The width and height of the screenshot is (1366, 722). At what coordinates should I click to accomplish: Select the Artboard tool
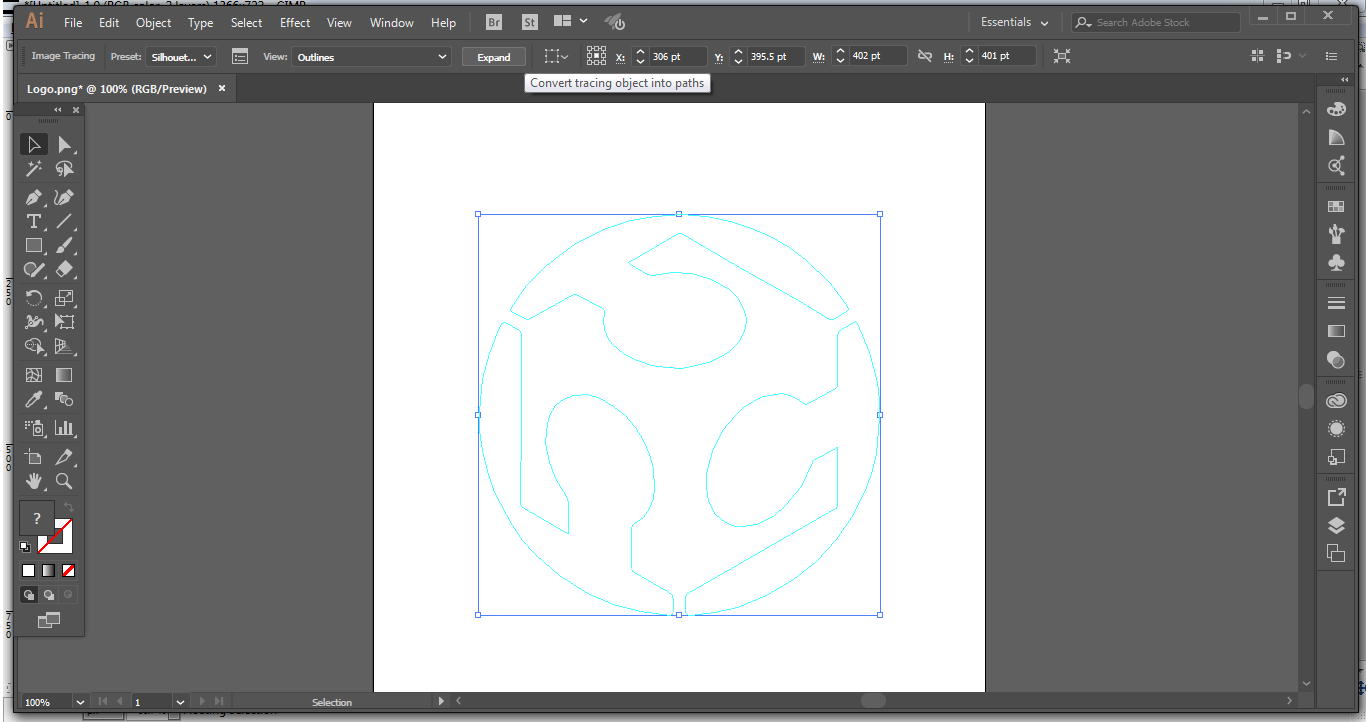pos(34,457)
